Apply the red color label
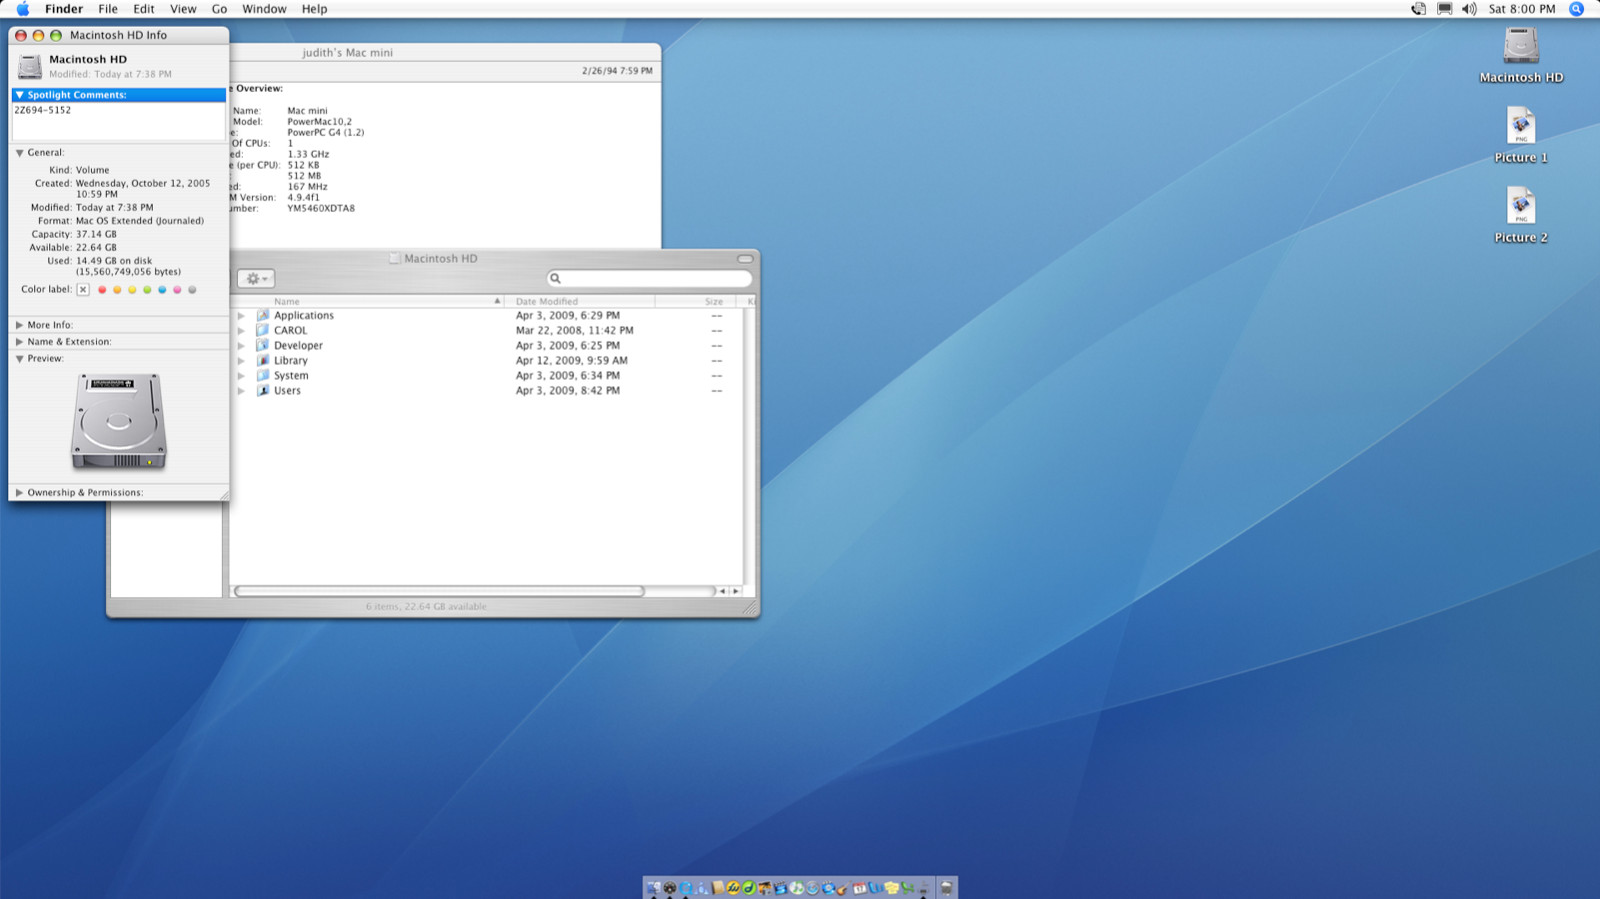Screen dimensions: 1600x899 click(x=102, y=290)
